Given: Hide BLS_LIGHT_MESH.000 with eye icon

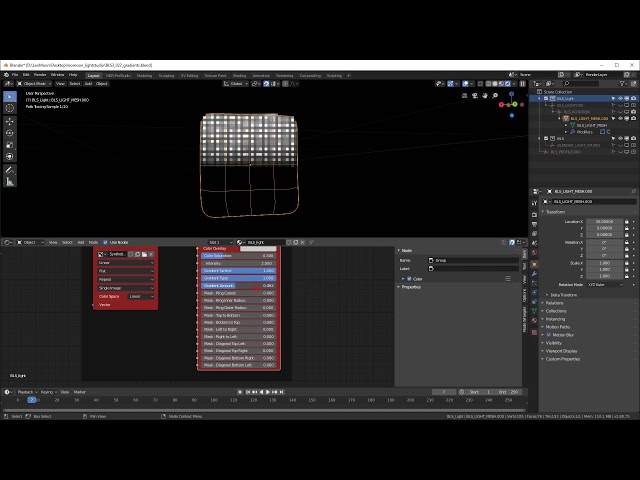Looking at the screenshot, I should click(620, 118).
